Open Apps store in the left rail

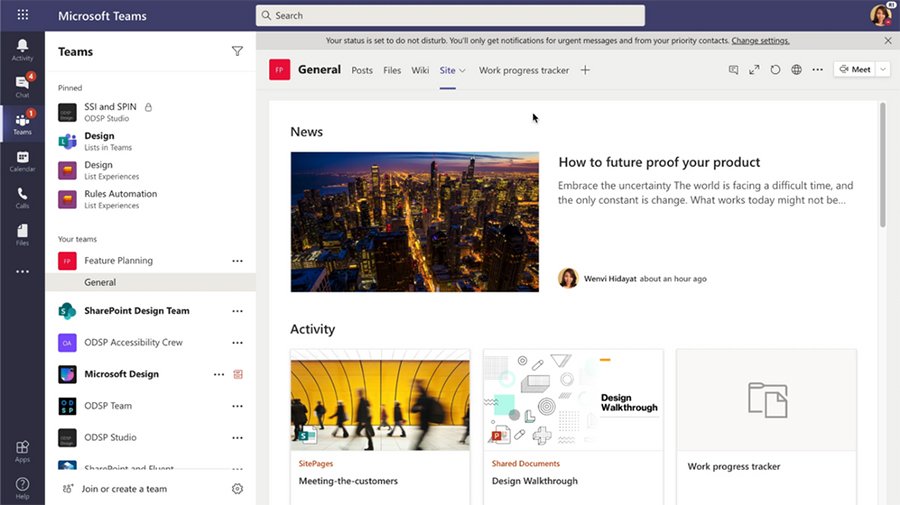(x=22, y=451)
